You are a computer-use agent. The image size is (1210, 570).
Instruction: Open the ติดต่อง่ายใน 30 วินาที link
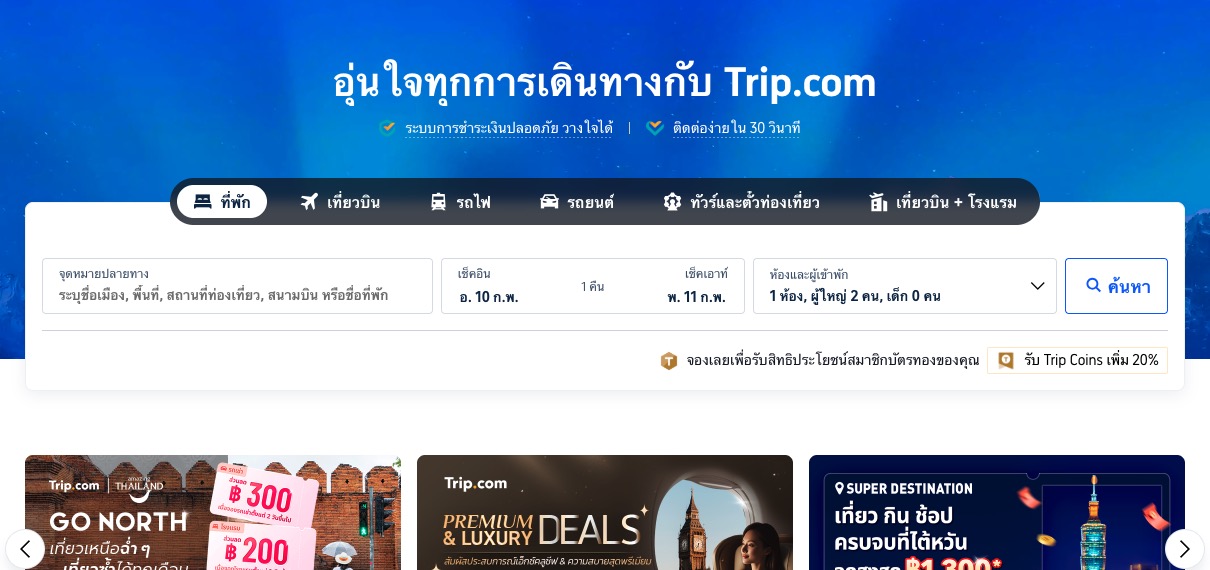click(x=736, y=128)
